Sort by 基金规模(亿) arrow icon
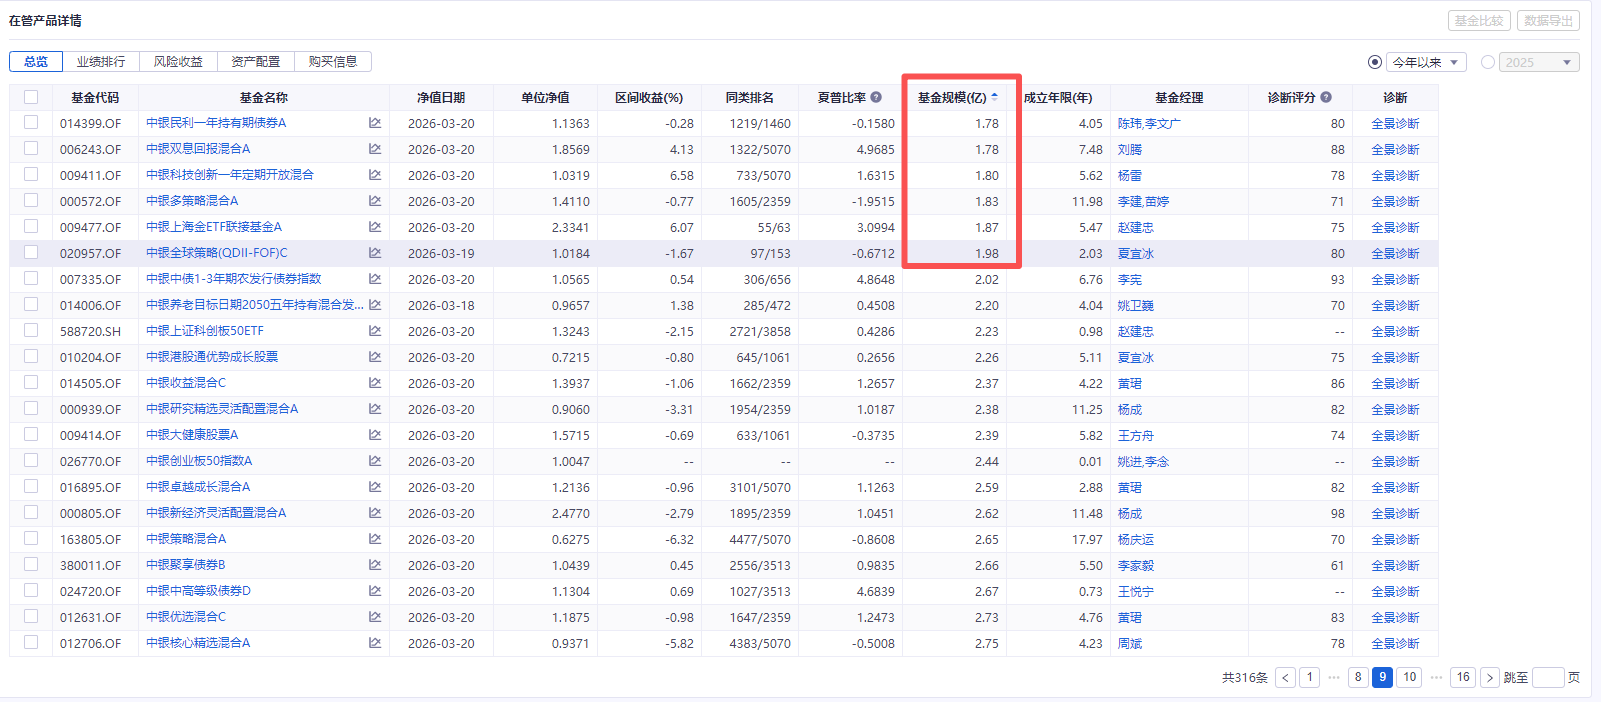This screenshot has width=1601, height=702. pos(995,97)
